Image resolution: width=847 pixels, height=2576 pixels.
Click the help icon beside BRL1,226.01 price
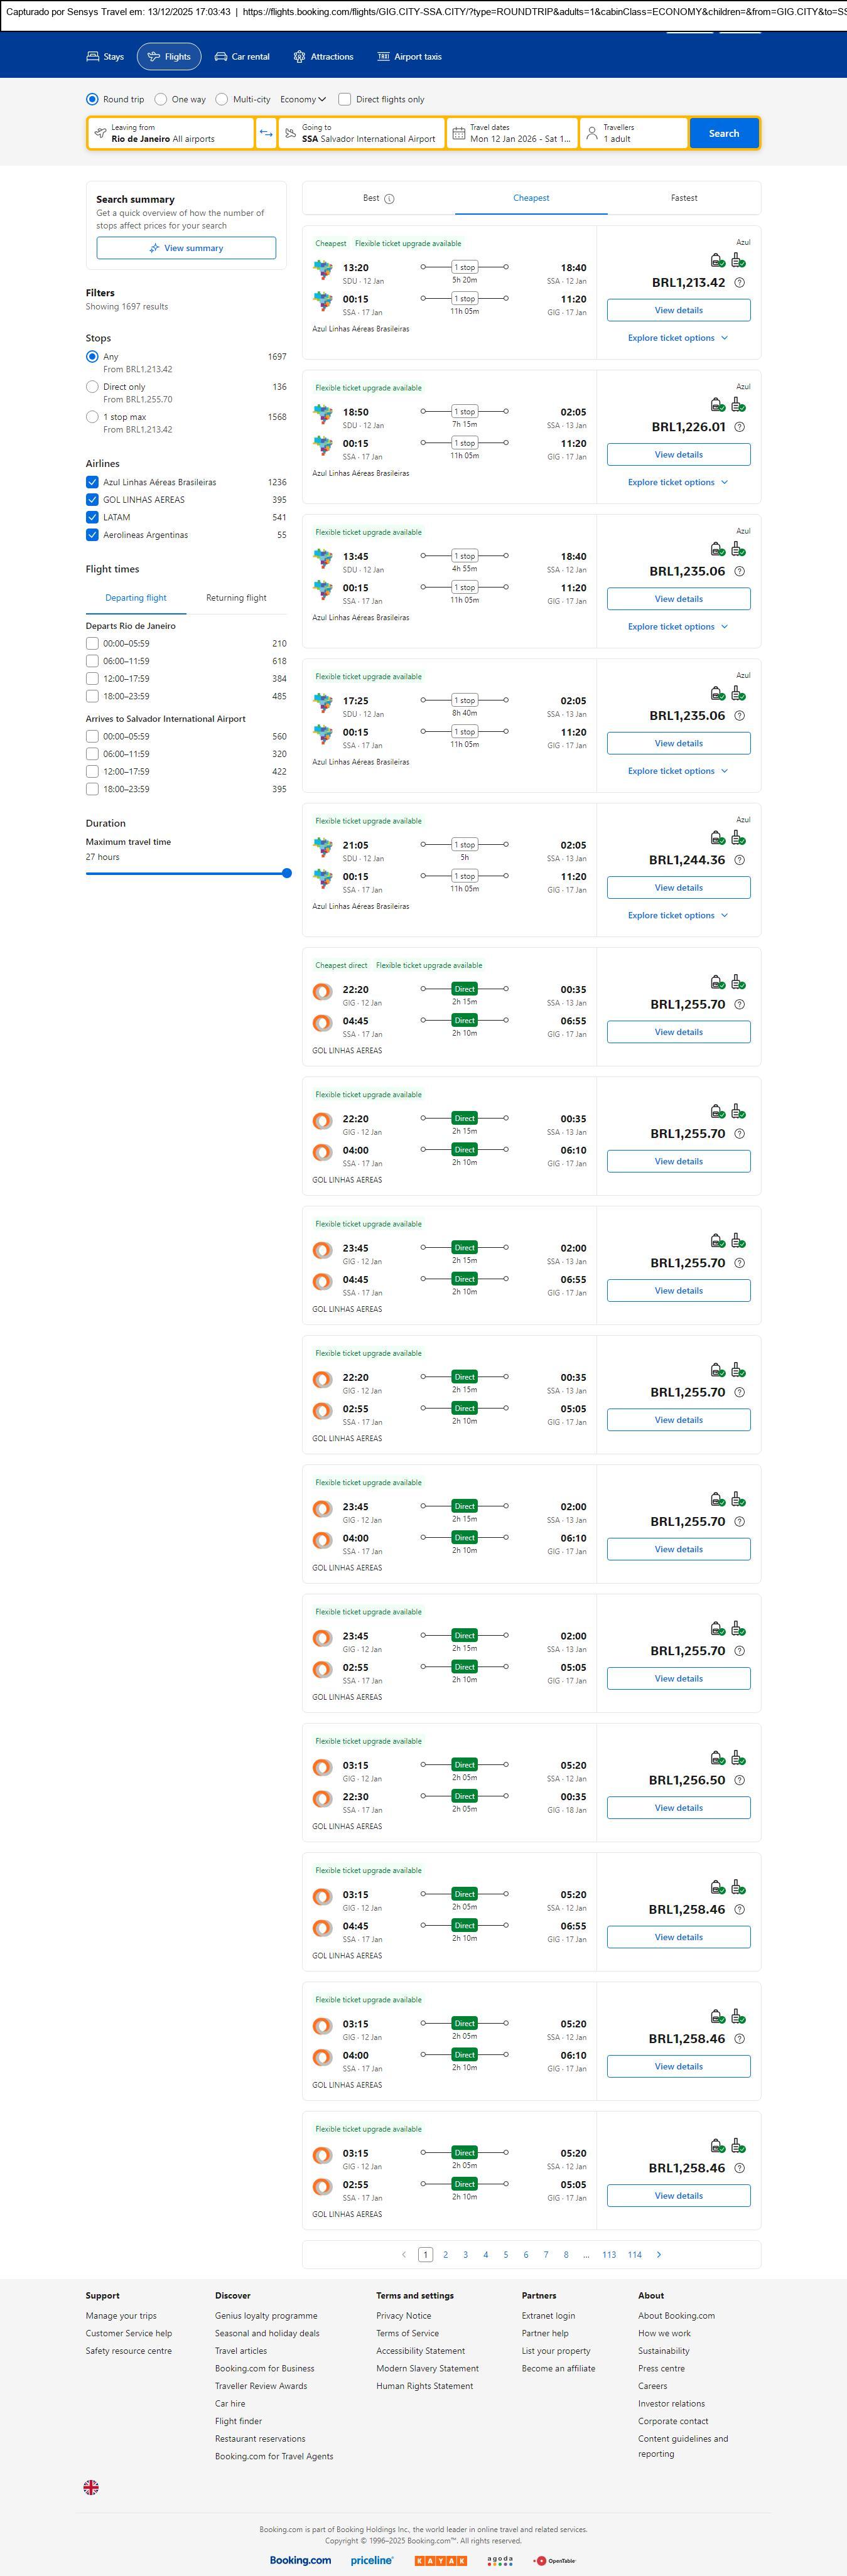pyautogui.click(x=739, y=427)
